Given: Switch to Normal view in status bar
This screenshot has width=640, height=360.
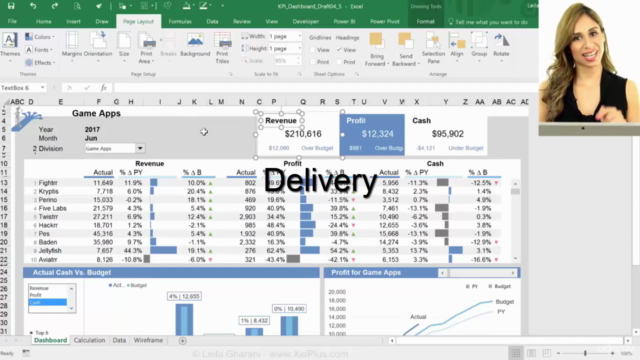Looking at the screenshot, I should 516,353.
